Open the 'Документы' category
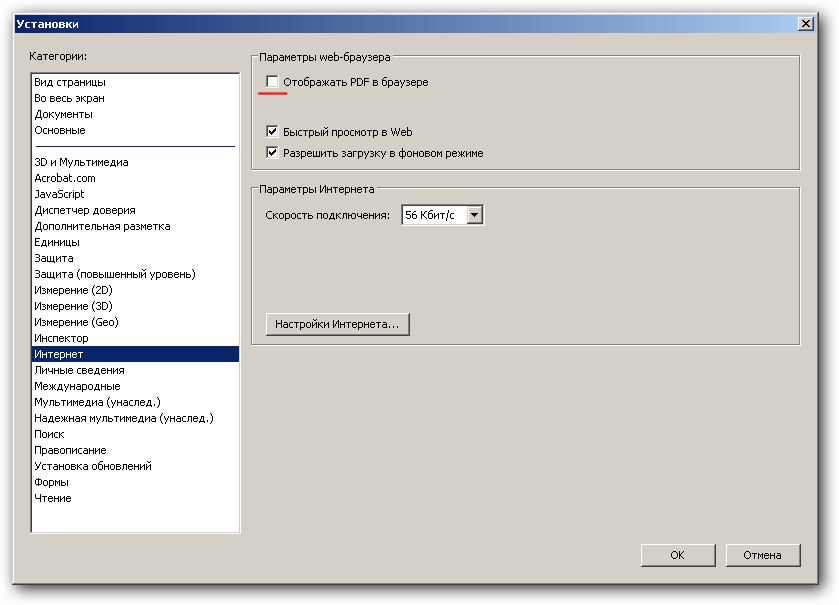839x605 pixels. click(63, 114)
